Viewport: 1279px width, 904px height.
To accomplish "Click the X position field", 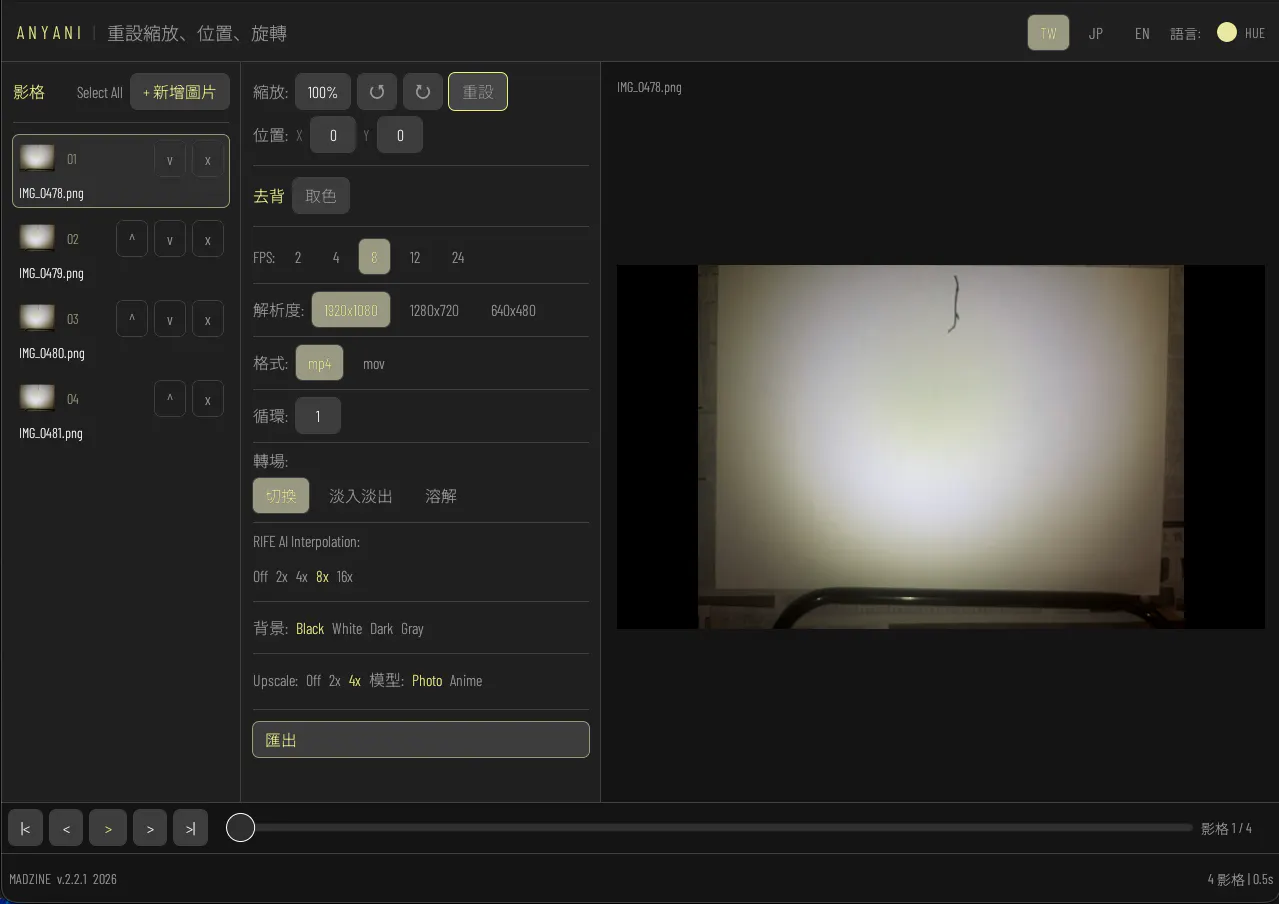I will pyautogui.click(x=333, y=135).
